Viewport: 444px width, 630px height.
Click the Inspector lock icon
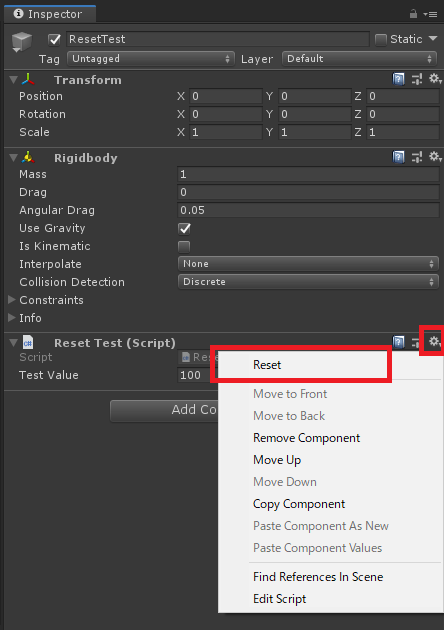click(413, 14)
